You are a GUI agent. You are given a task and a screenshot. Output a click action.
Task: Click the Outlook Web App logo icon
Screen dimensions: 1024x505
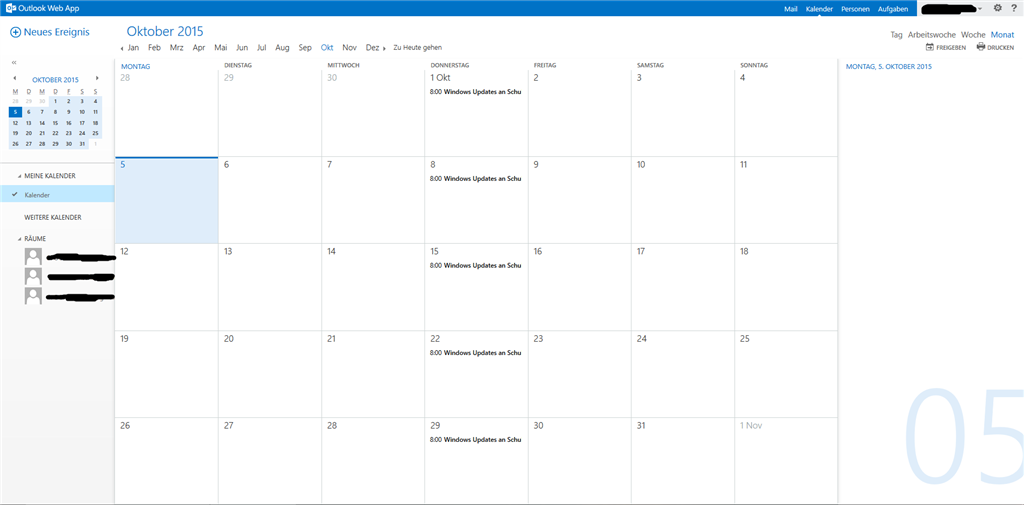tap(10, 8)
